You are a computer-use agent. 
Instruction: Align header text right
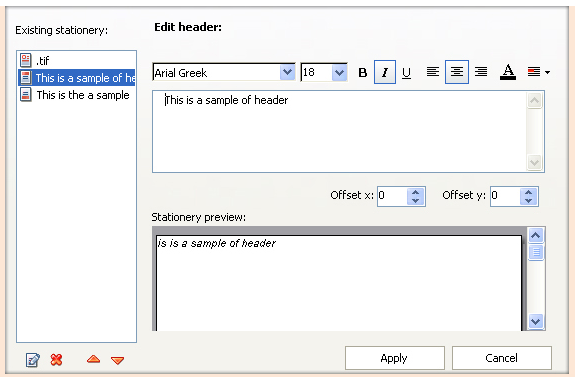(x=481, y=72)
